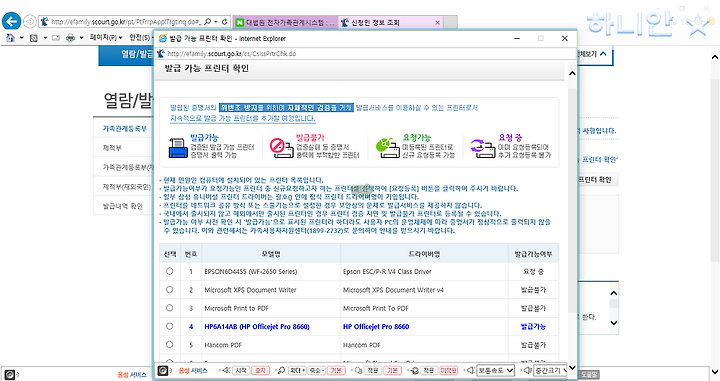Open a new tab with the blank tab button

tap(450, 22)
